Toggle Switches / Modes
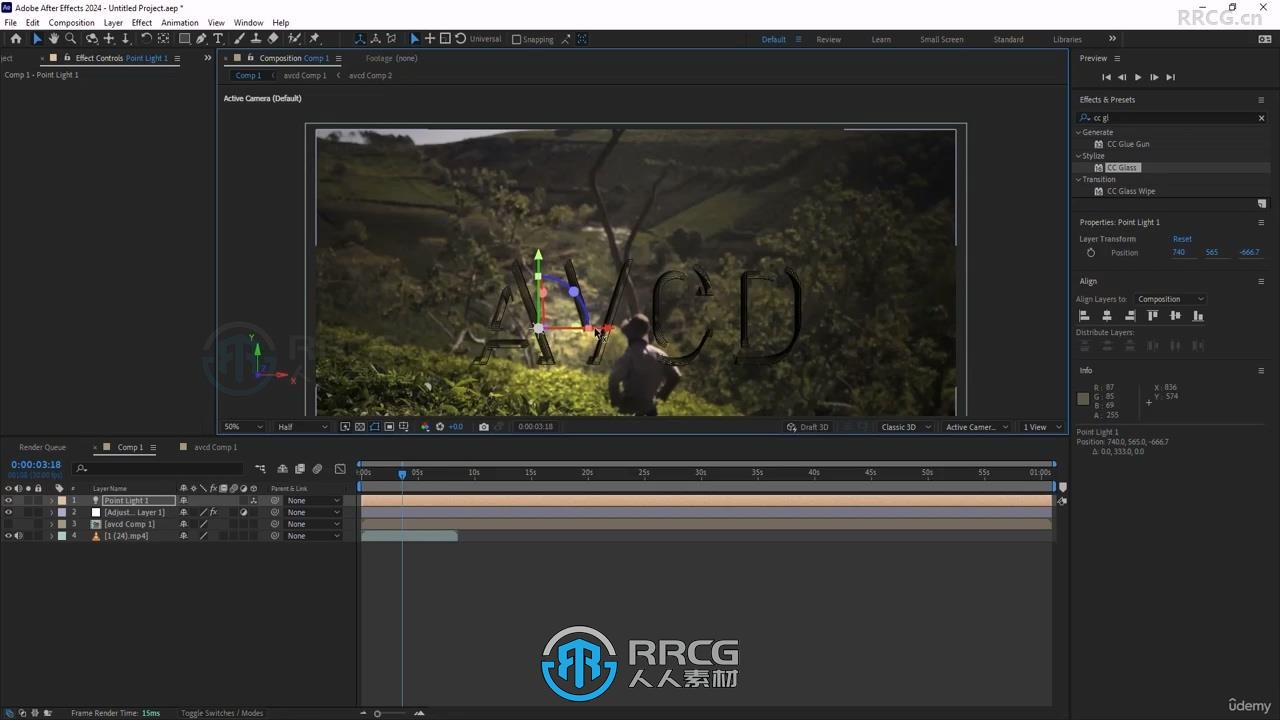 coord(222,713)
